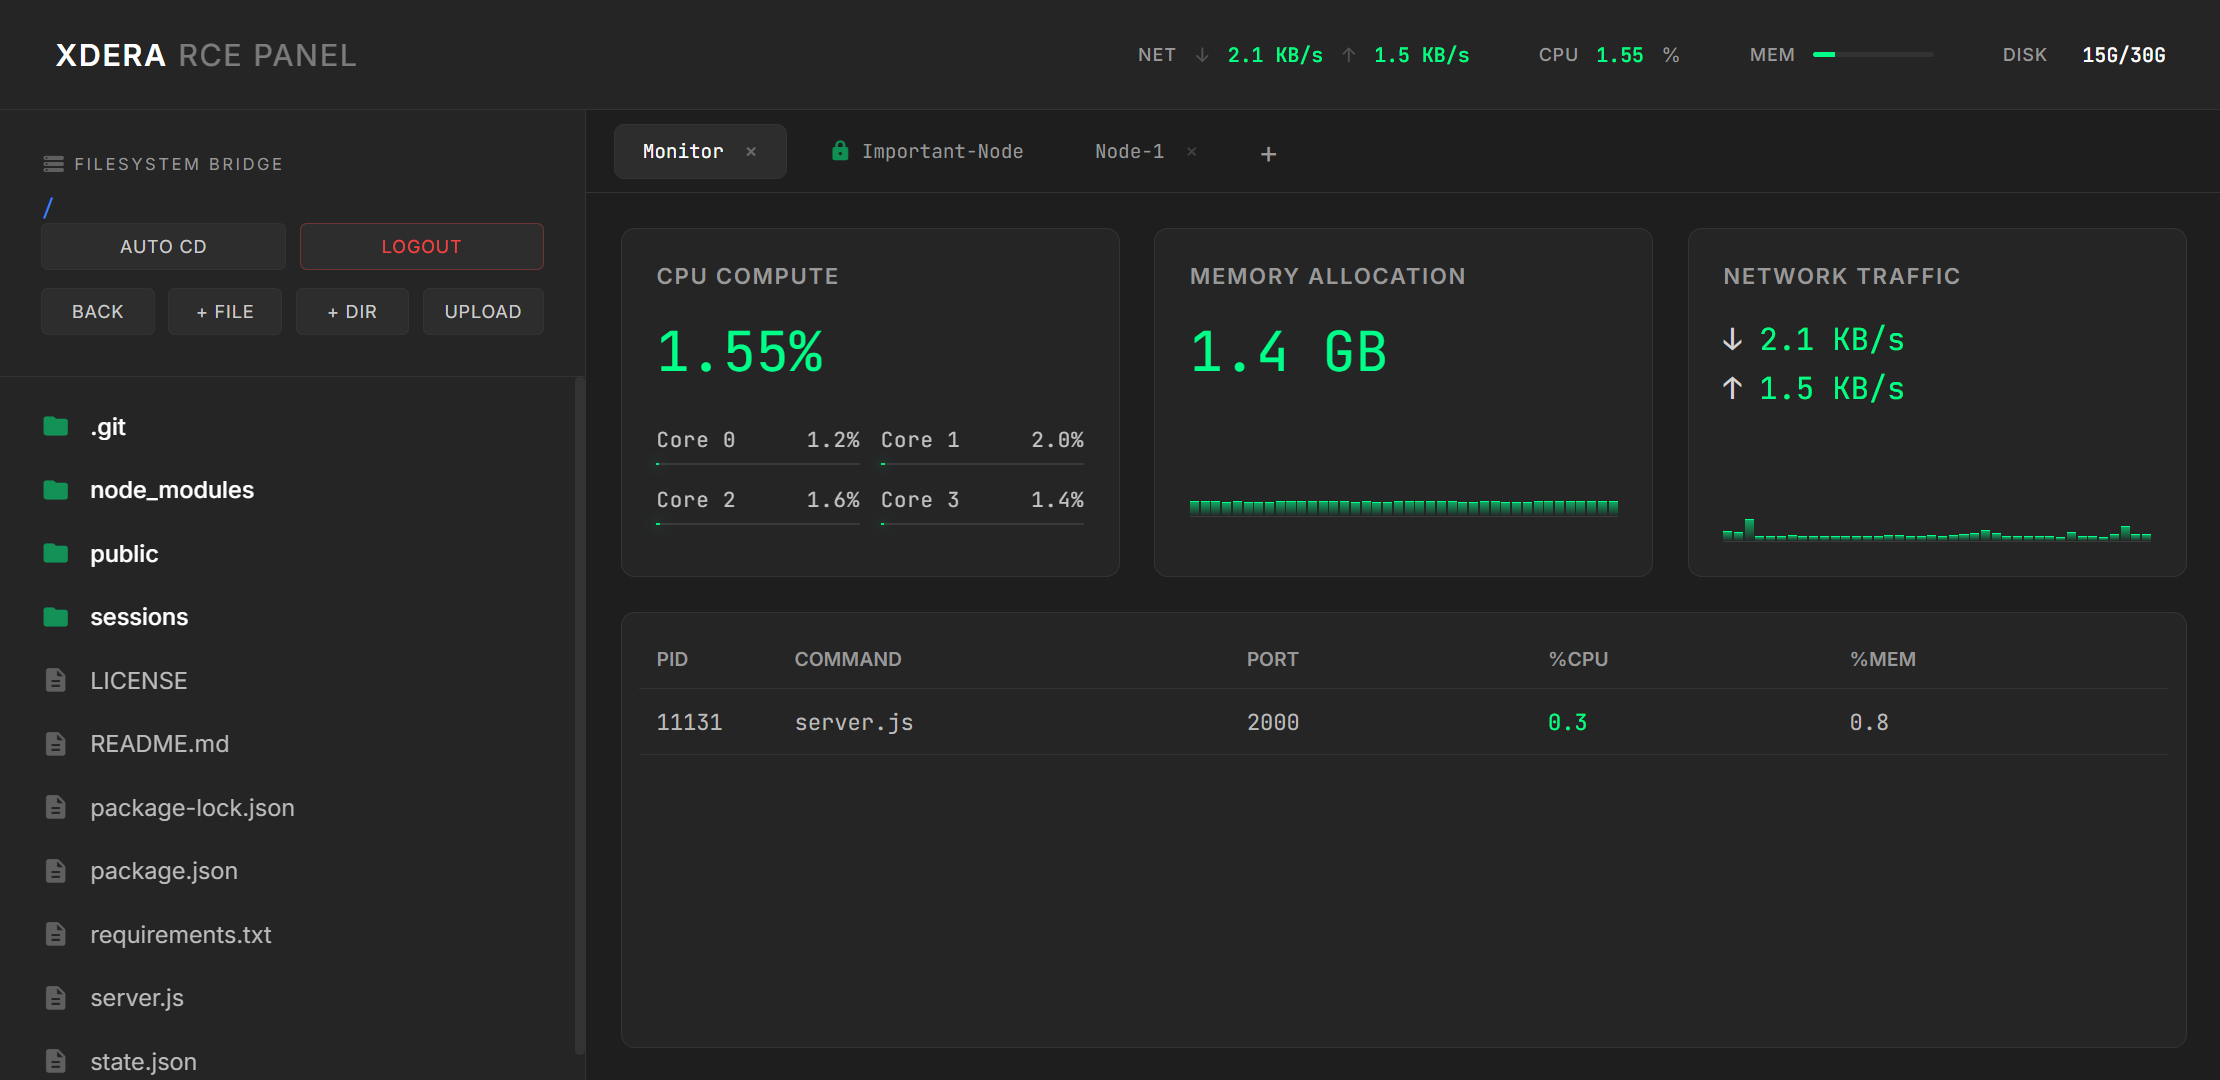
Task: Open the README.md file name
Action: [160, 744]
